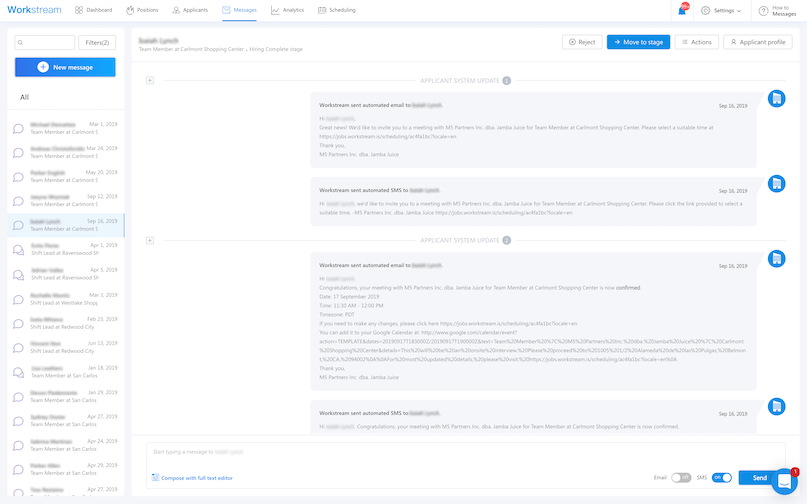Open Compose with full text editor link

point(196,478)
